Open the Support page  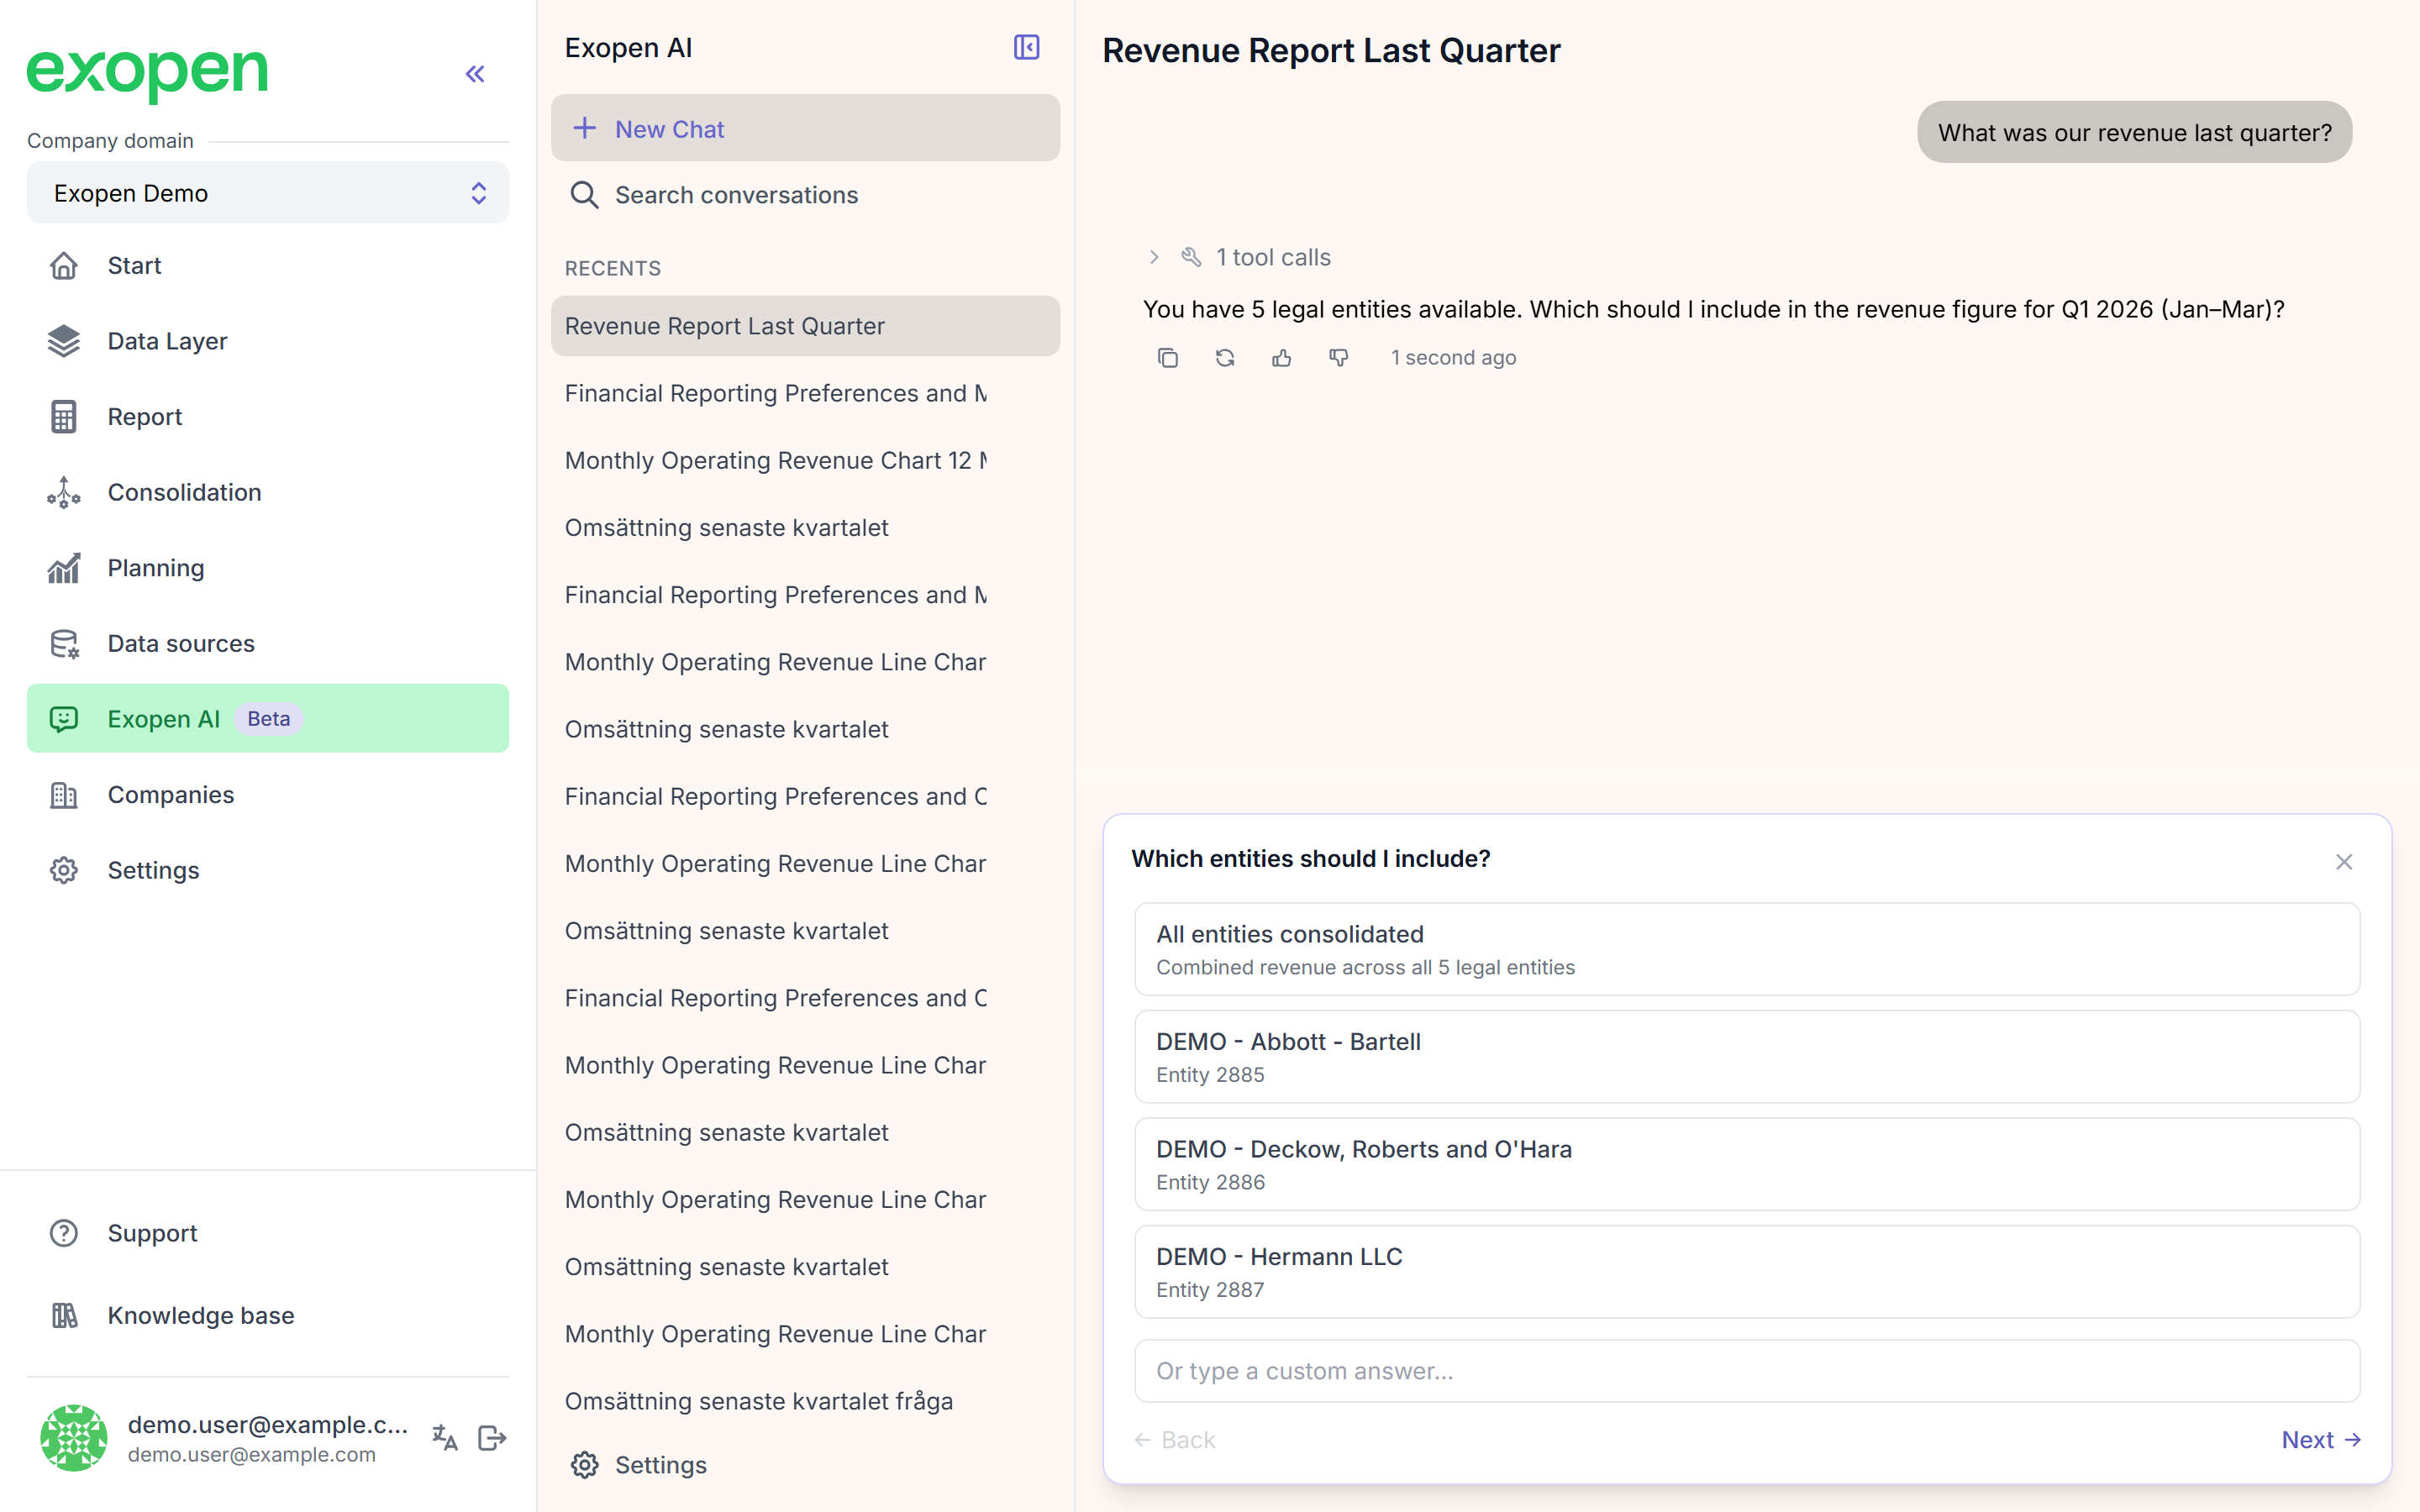pyautogui.click(x=268, y=1233)
